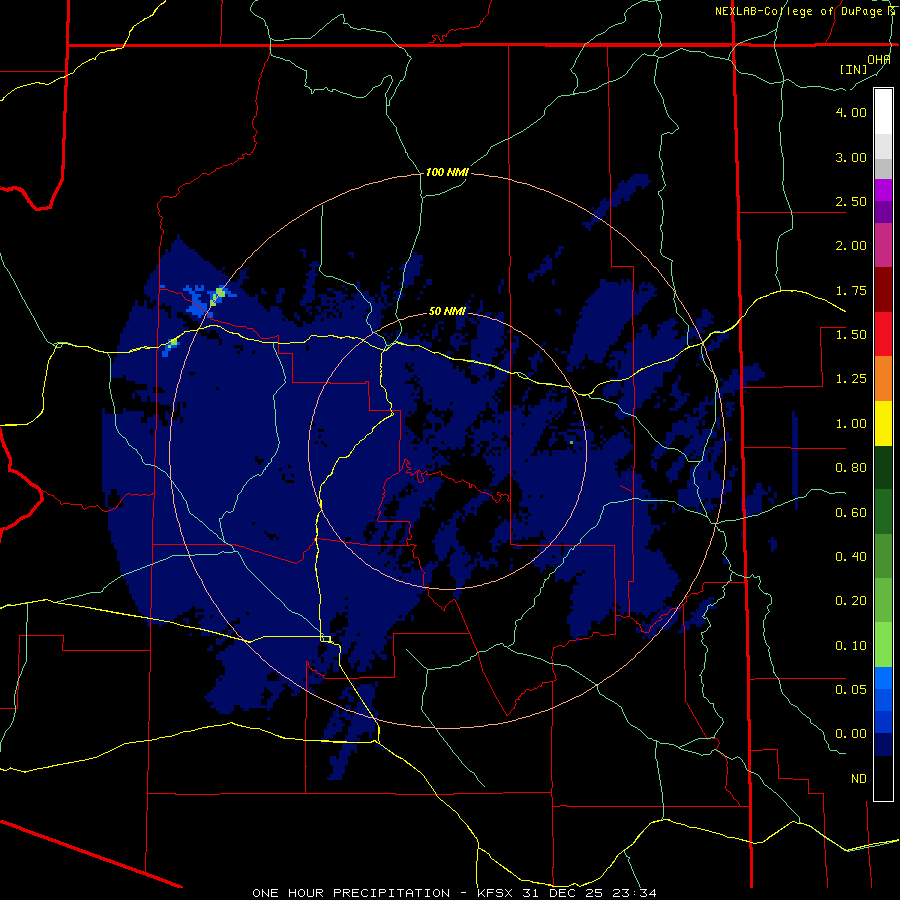Click the 1.75 legend value

click(x=851, y=290)
